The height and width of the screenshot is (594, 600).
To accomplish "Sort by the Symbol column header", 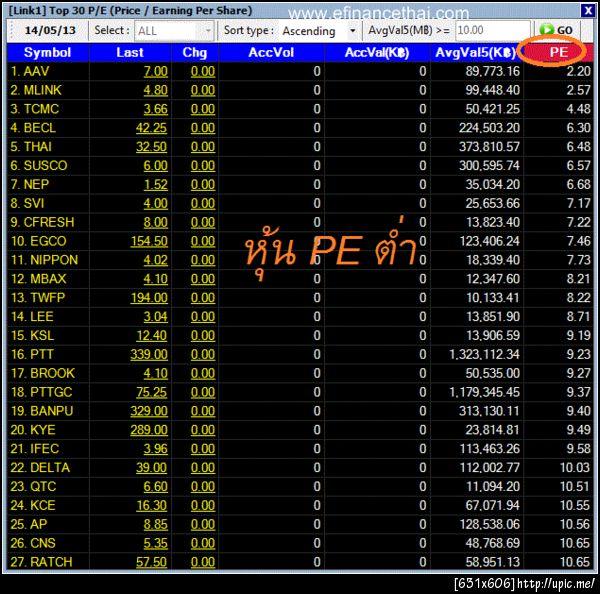I will [x=48, y=52].
